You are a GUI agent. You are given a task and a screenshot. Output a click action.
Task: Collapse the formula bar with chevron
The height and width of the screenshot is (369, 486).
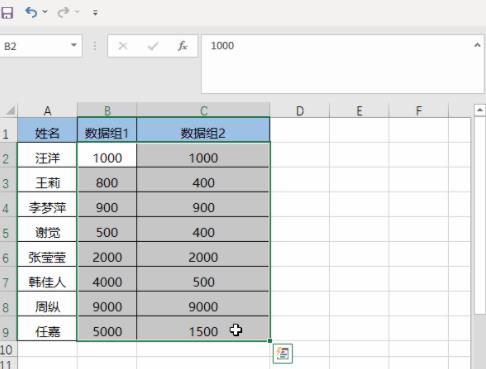pos(478,45)
